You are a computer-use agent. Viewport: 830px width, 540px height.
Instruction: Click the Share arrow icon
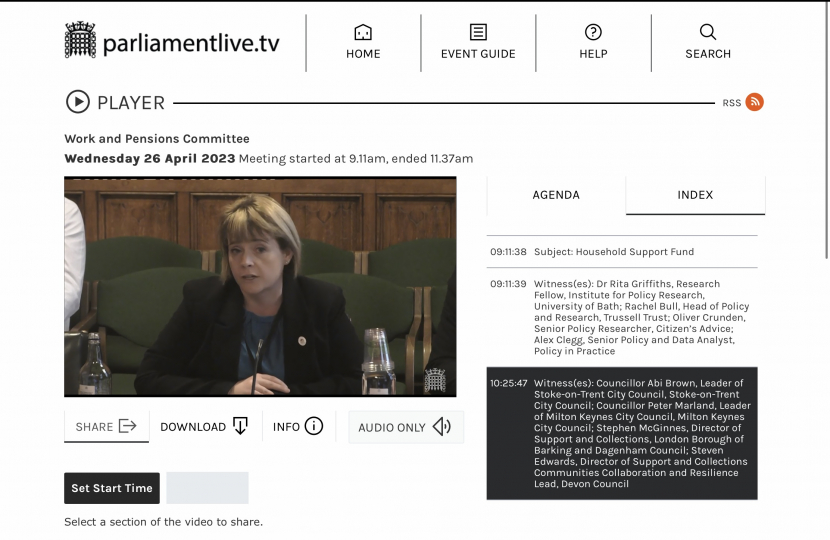(128, 426)
